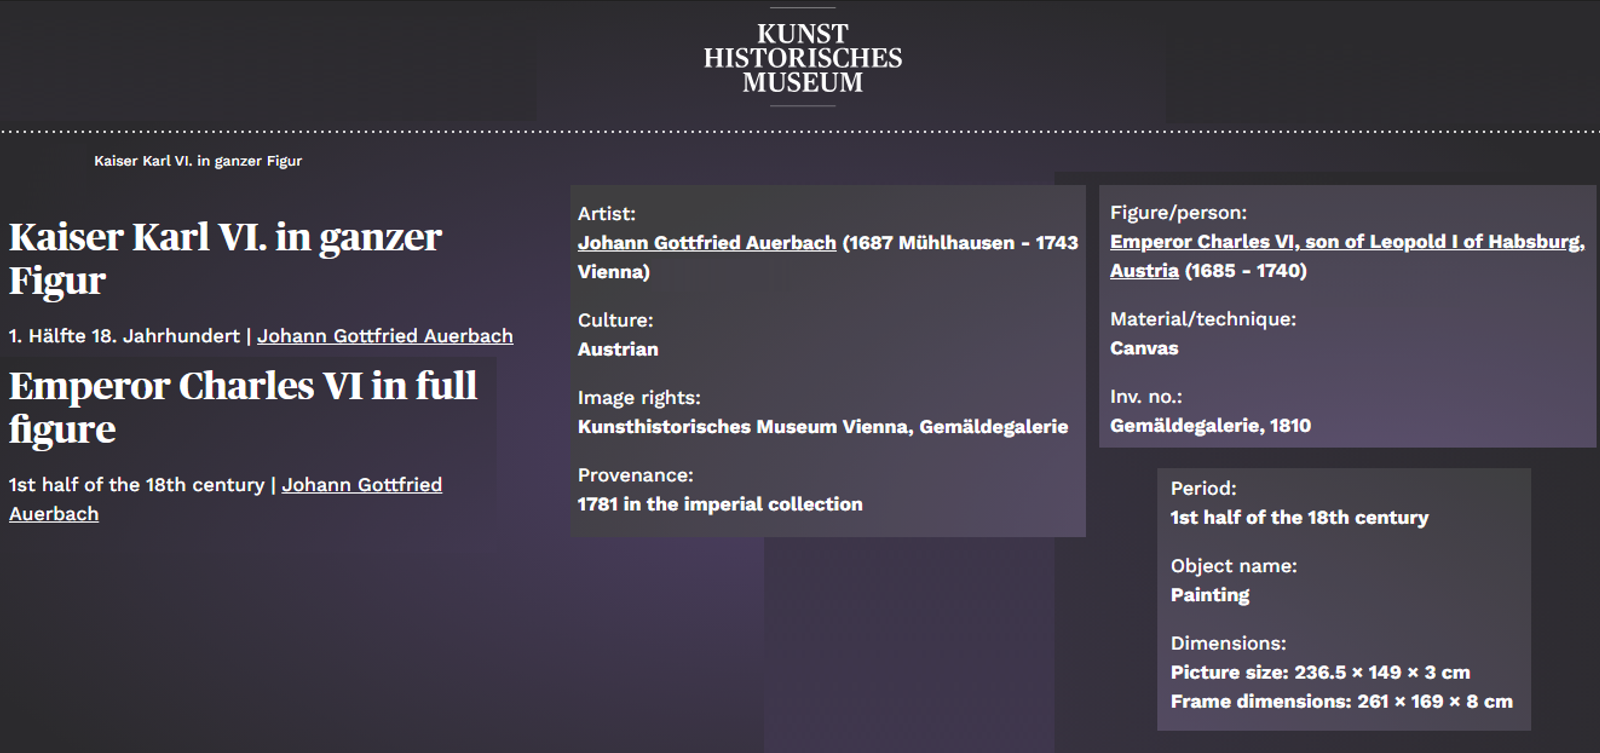Screen dimensions: 1600x753
Task: Select the object name 'Painting'
Action: [1209, 595]
